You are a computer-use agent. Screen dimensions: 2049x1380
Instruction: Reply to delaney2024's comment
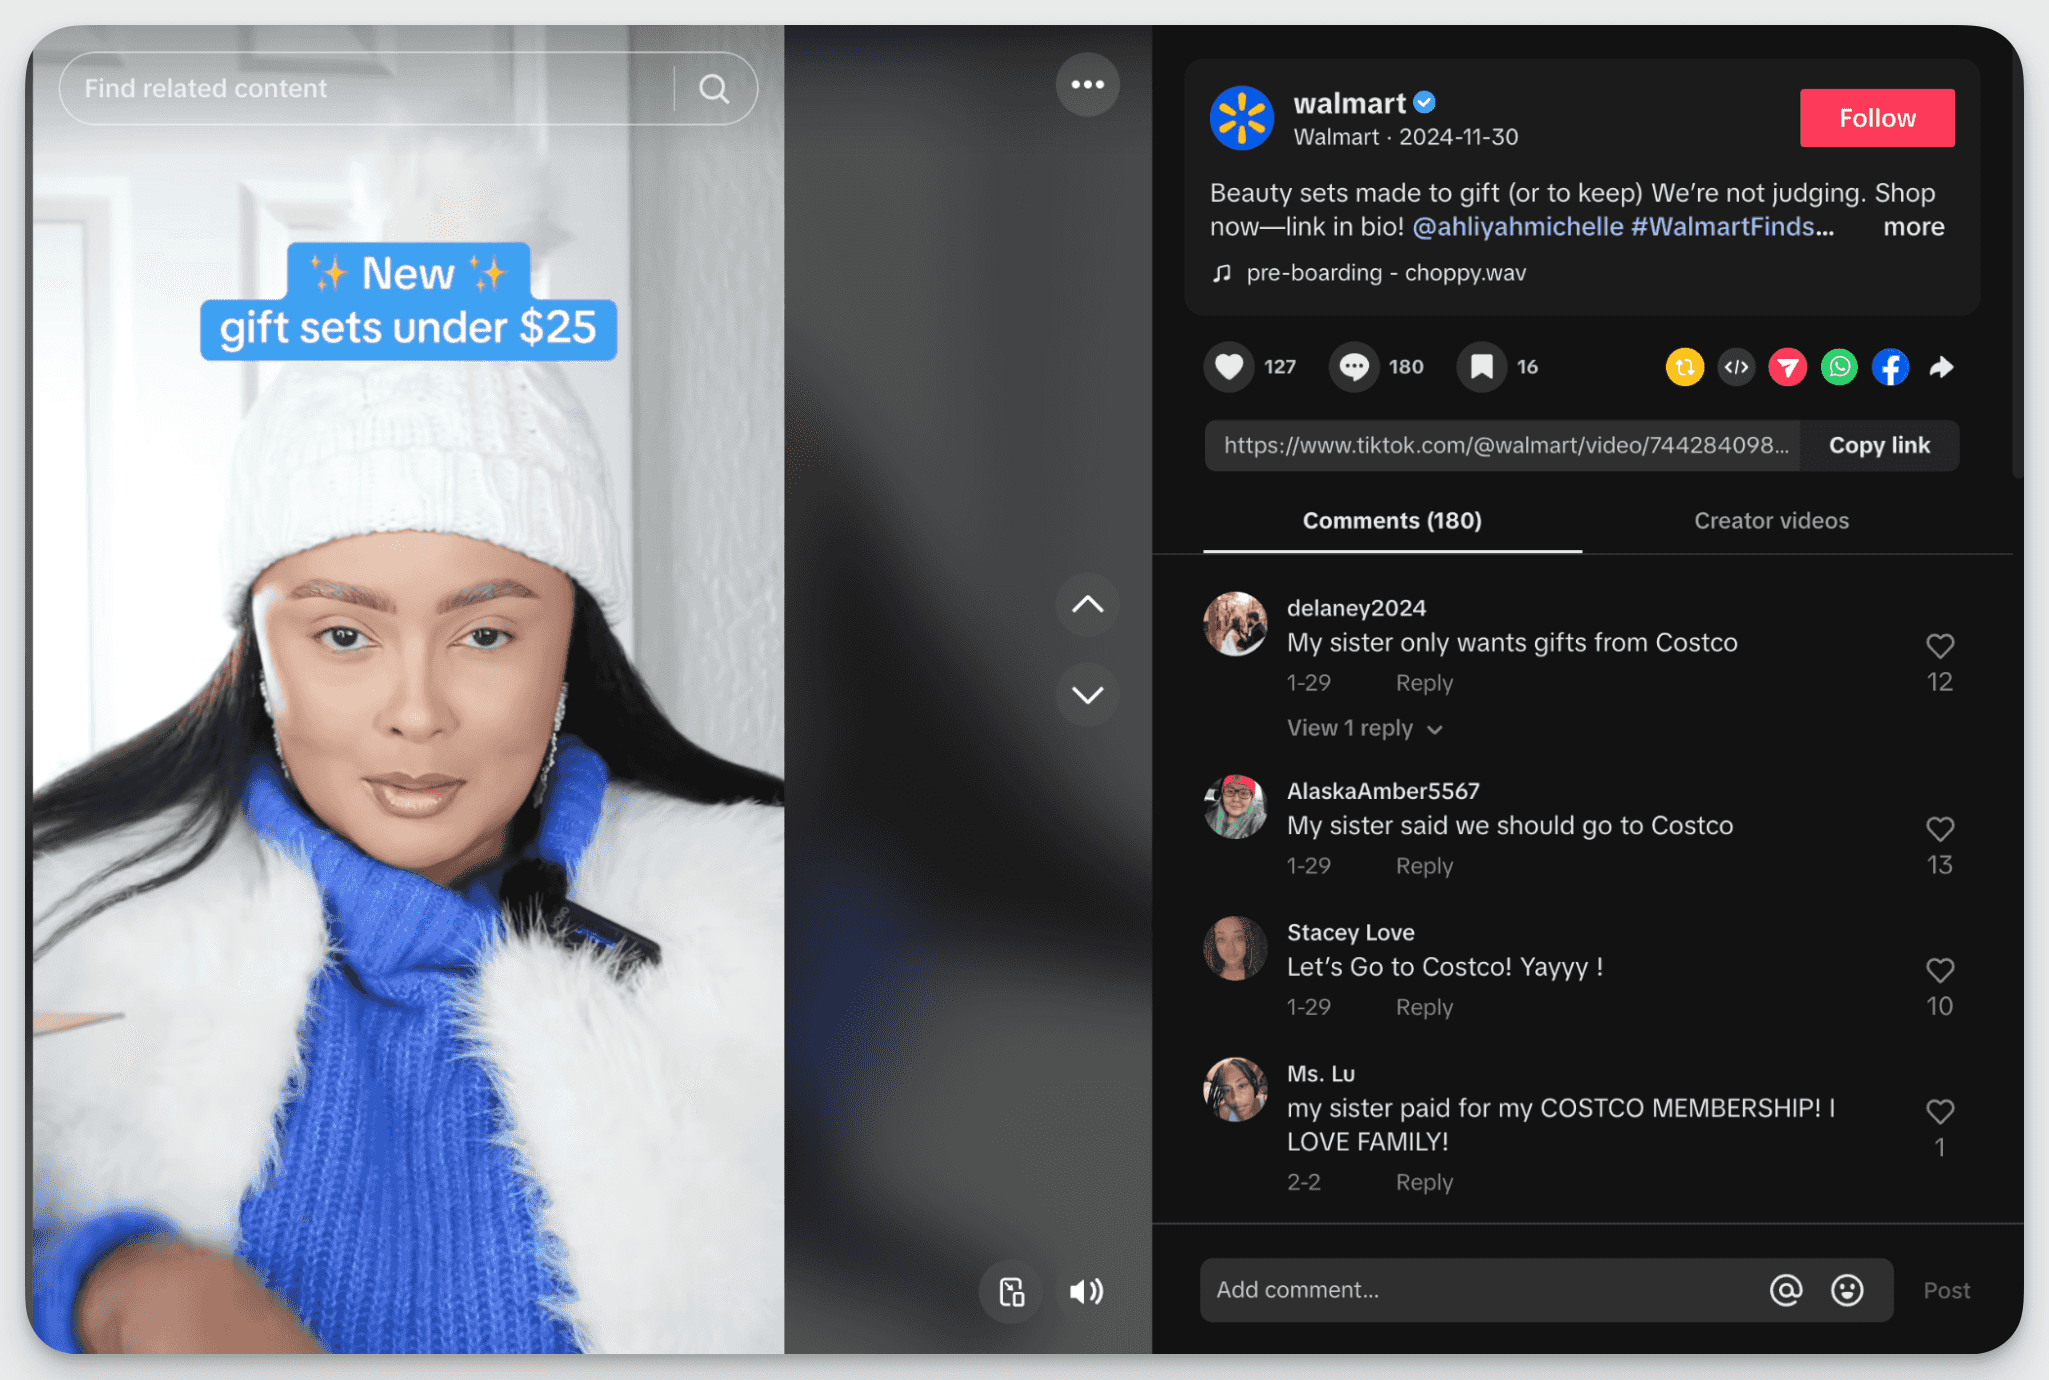(1424, 683)
